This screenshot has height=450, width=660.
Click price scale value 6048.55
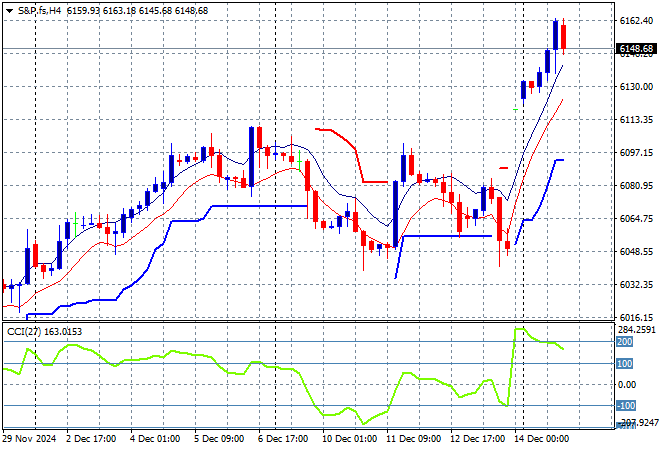point(636,252)
